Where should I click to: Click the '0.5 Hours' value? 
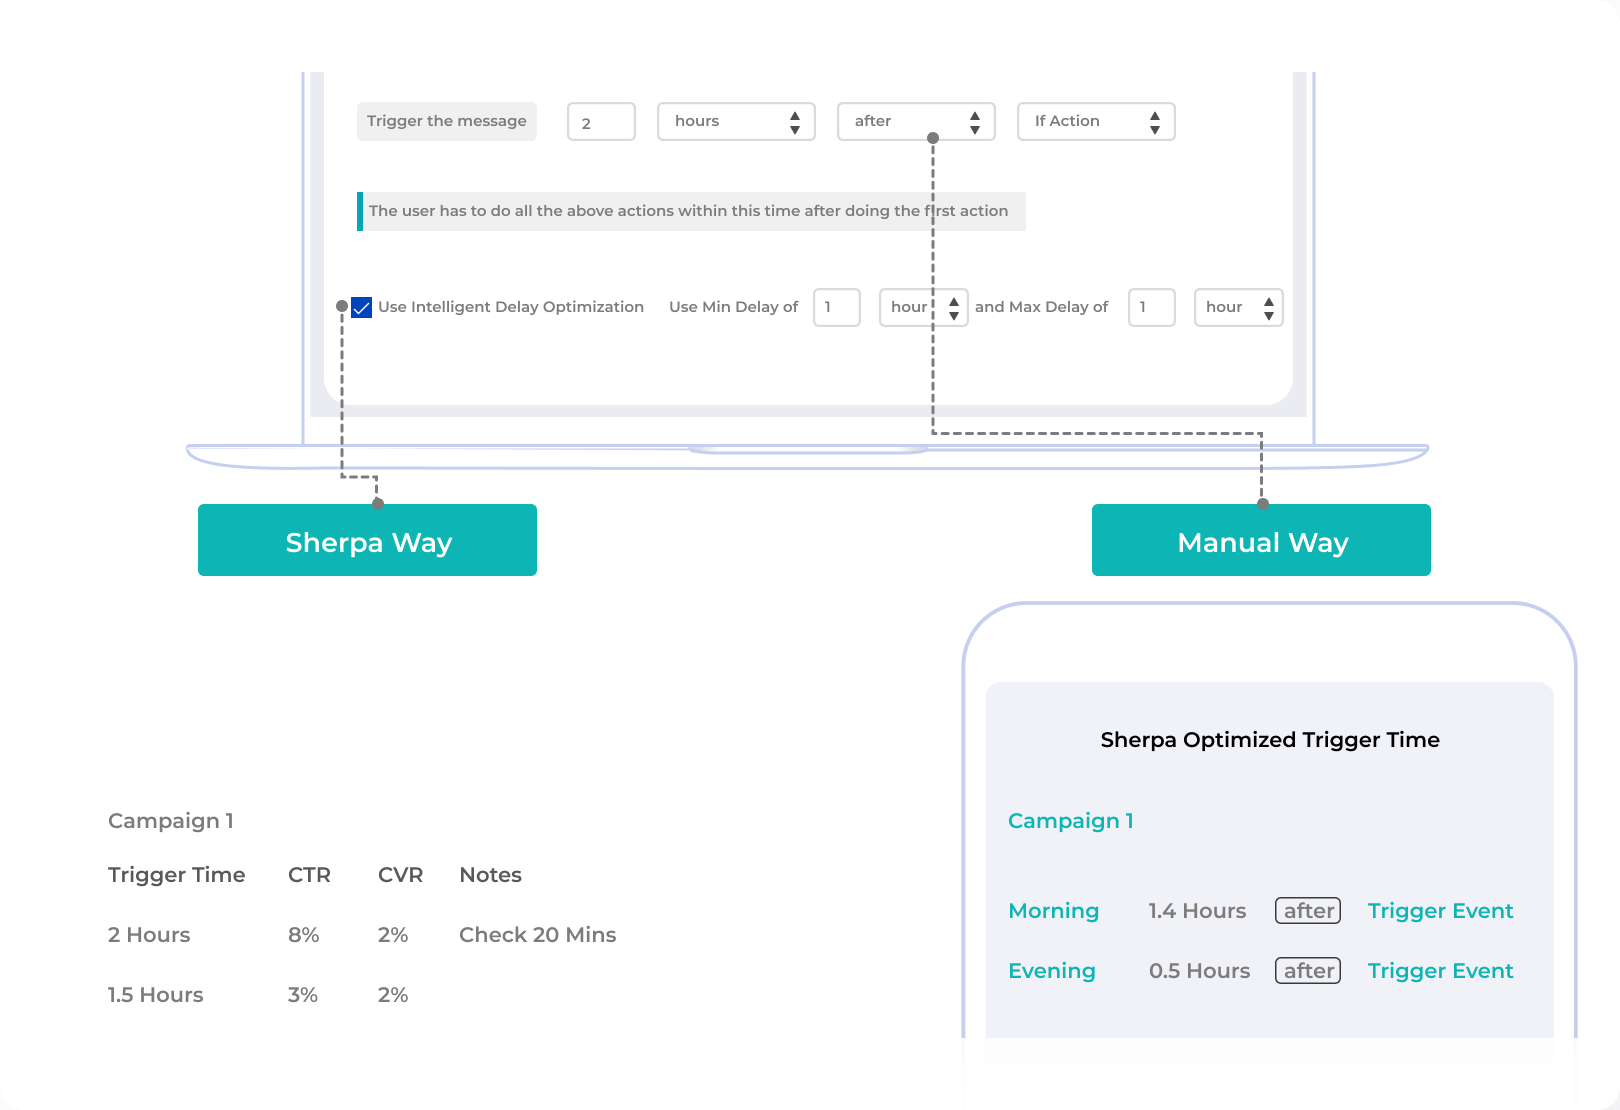[1199, 971]
